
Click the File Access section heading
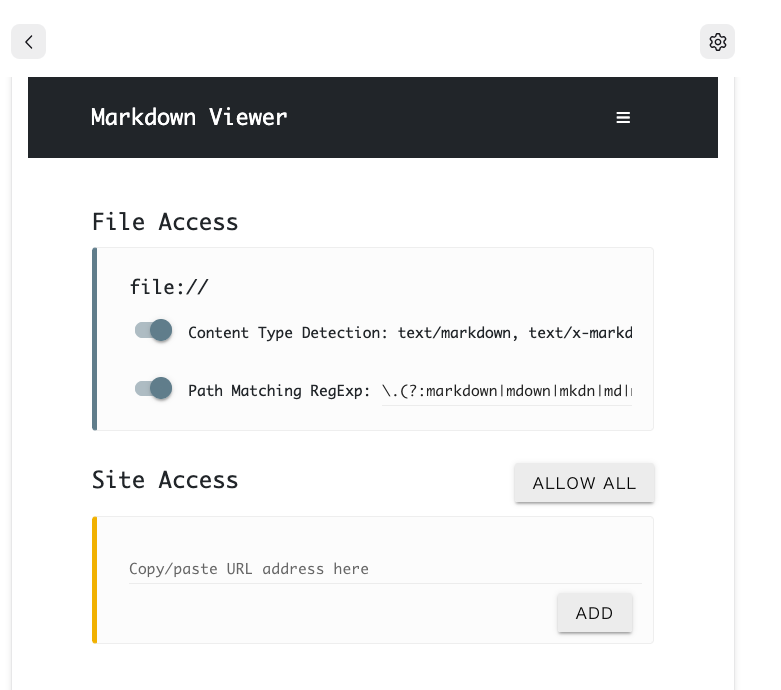165,222
